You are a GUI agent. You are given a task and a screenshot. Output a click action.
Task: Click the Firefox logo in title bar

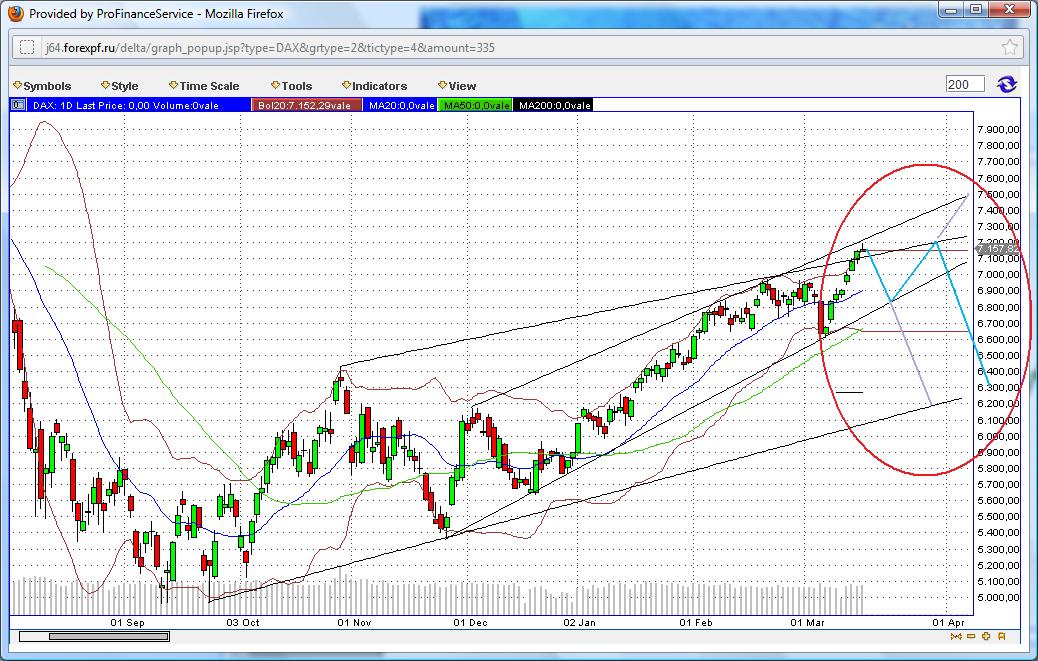tap(15, 13)
